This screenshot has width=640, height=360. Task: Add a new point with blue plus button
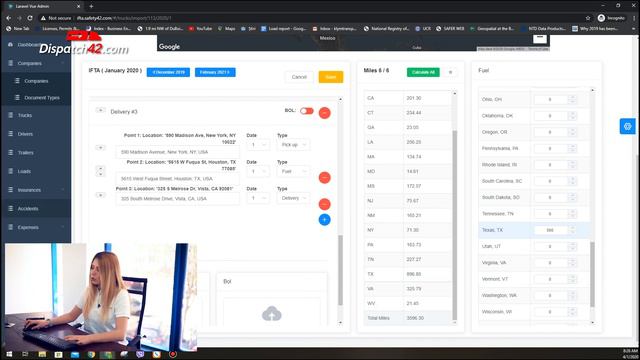tap(324, 220)
